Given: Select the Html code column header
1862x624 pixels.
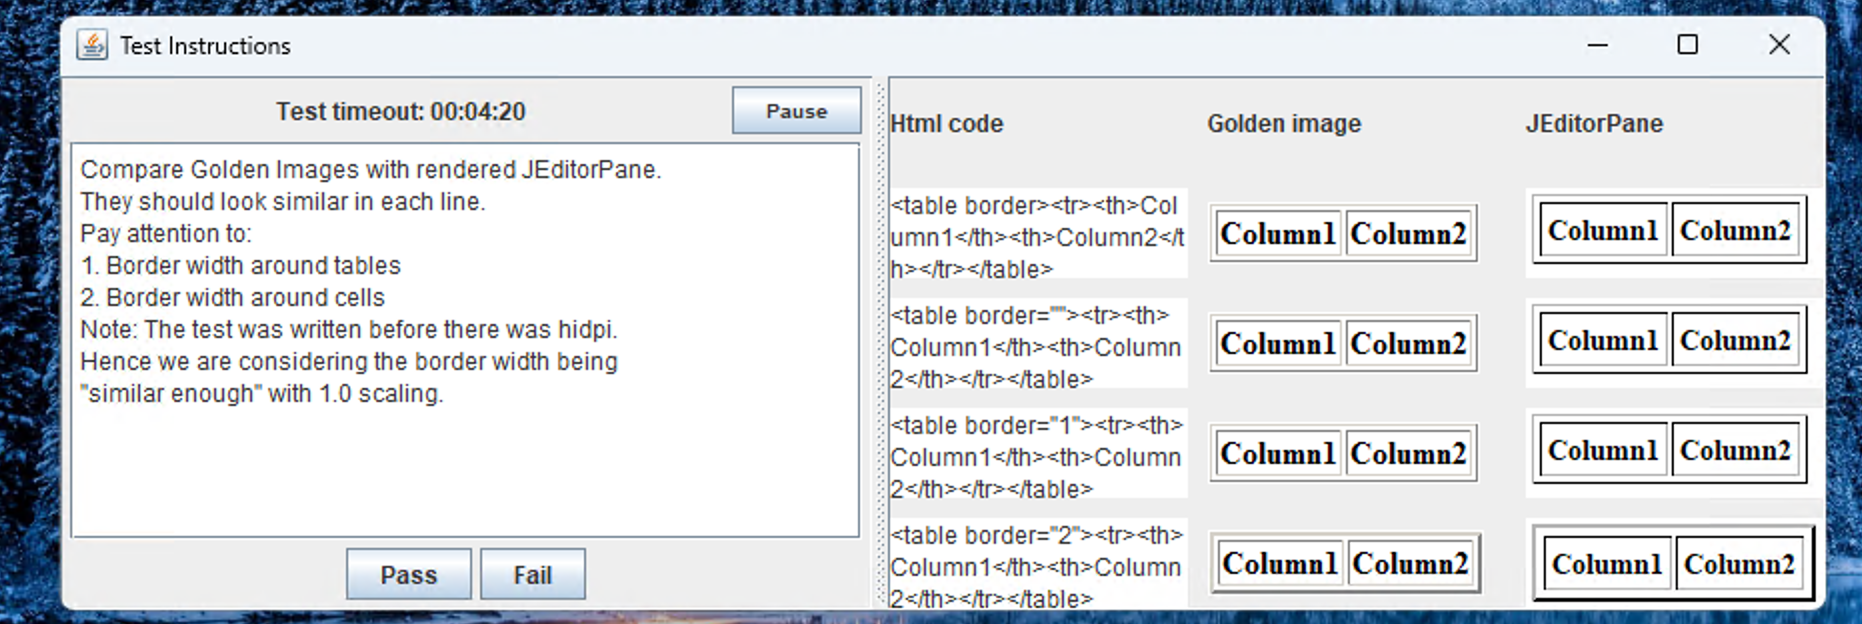Looking at the screenshot, I should (x=946, y=124).
